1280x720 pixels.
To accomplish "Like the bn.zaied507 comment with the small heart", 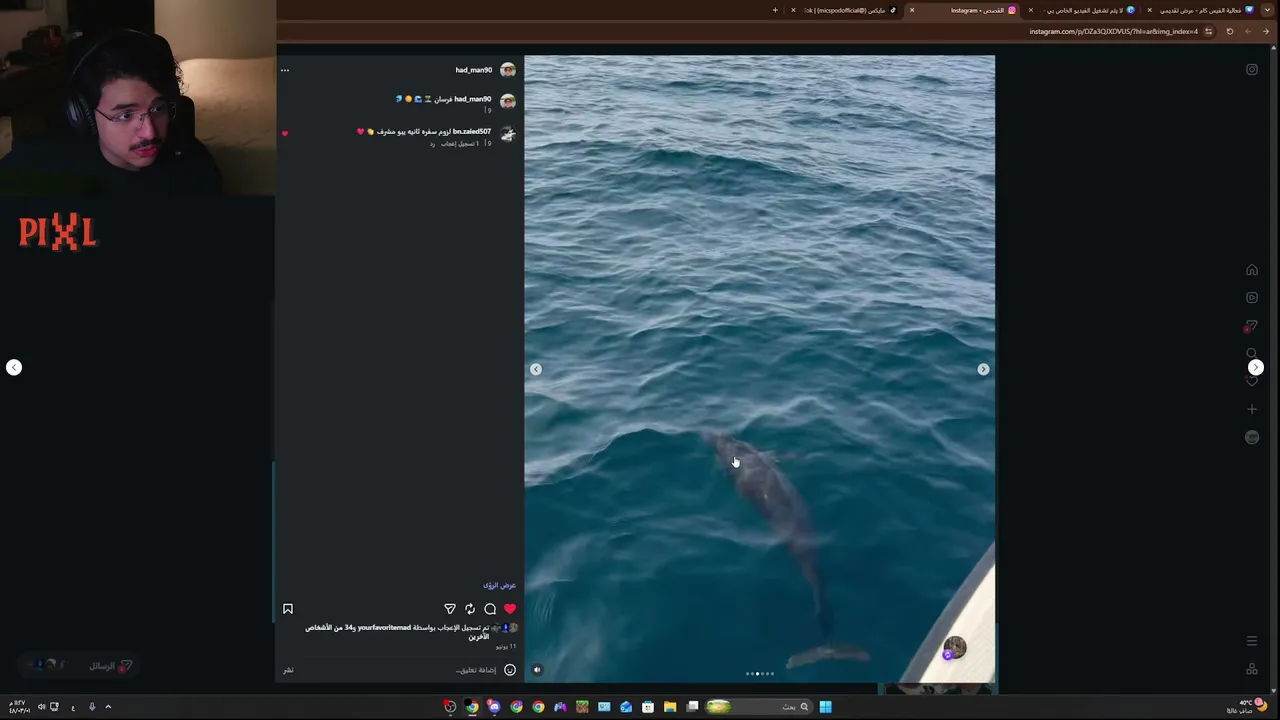I will click(x=285, y=133).
